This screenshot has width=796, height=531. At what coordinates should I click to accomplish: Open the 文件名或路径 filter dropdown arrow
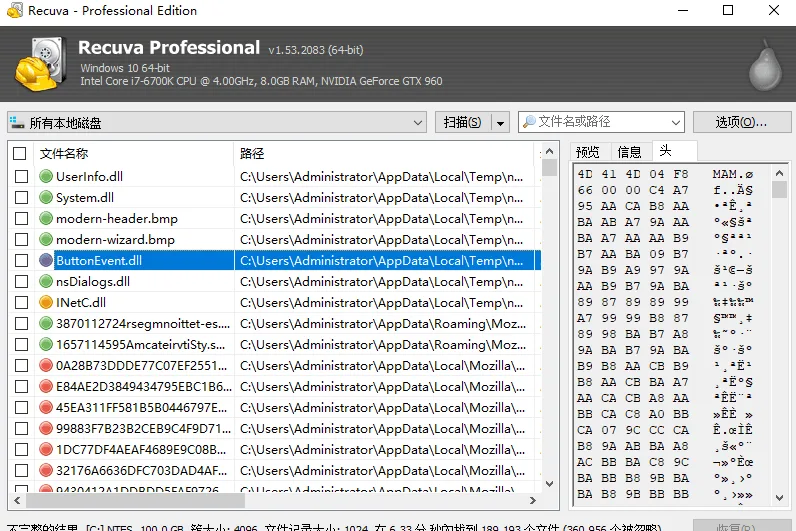[676, 122]
